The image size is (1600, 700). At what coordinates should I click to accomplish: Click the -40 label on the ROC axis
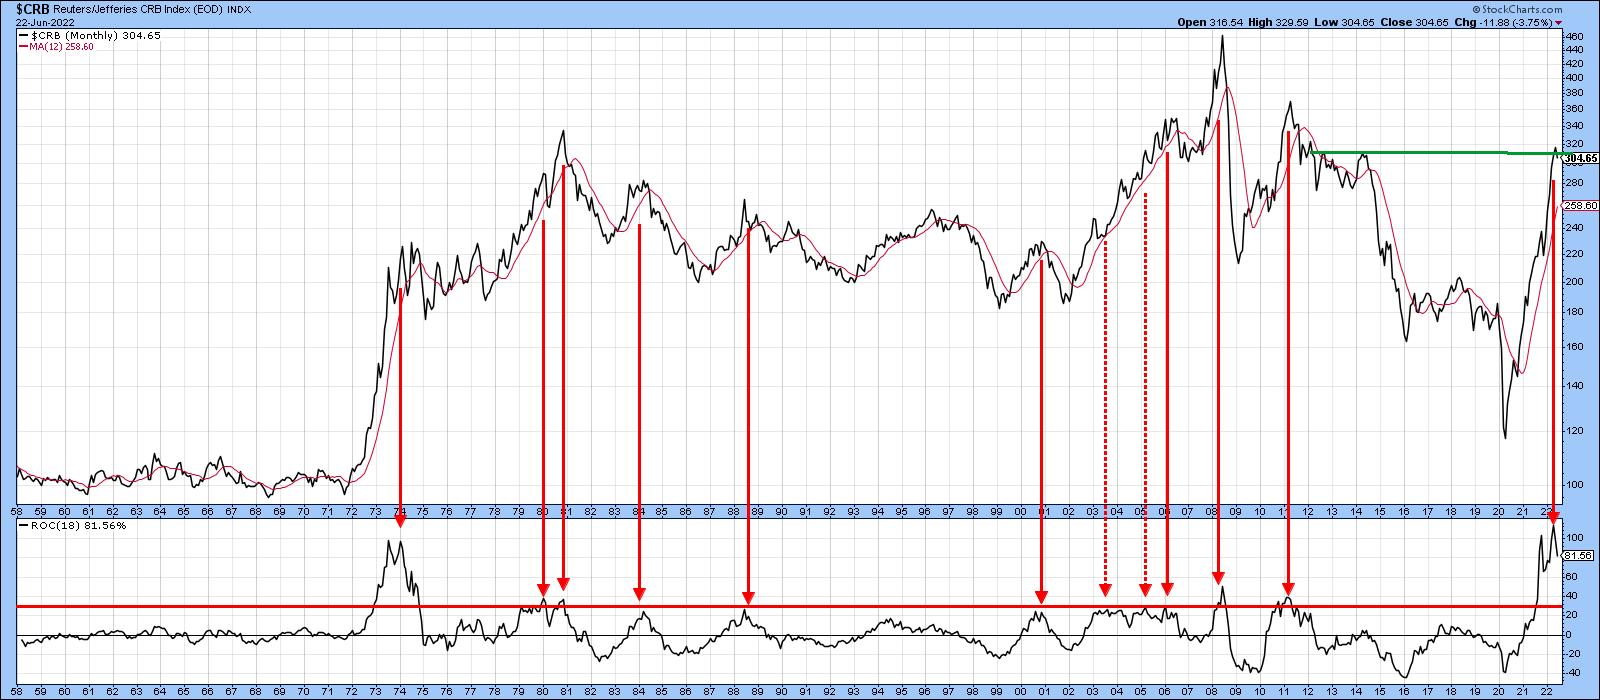tap(1573, 672)
